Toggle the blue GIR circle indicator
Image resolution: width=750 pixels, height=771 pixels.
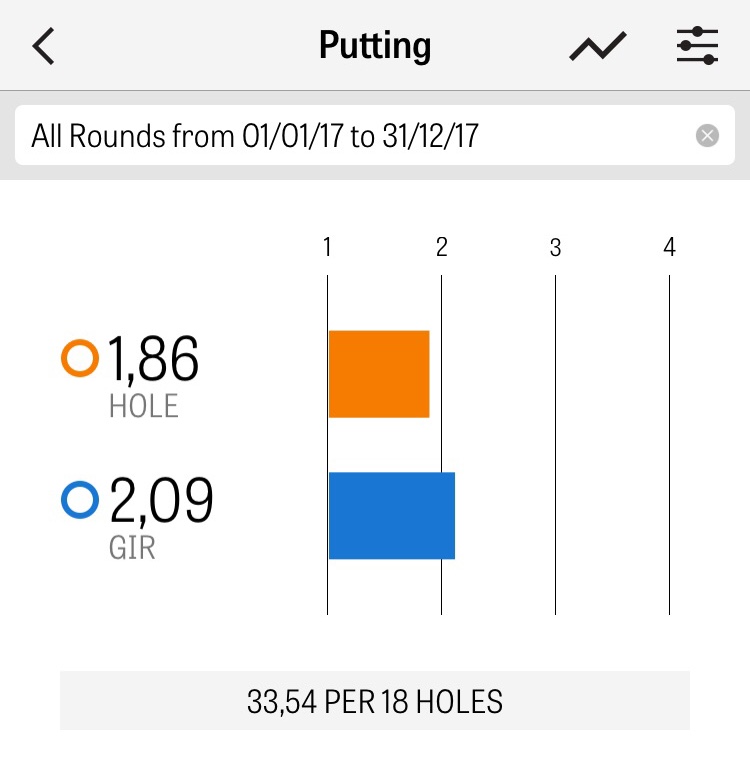[80, 500]
